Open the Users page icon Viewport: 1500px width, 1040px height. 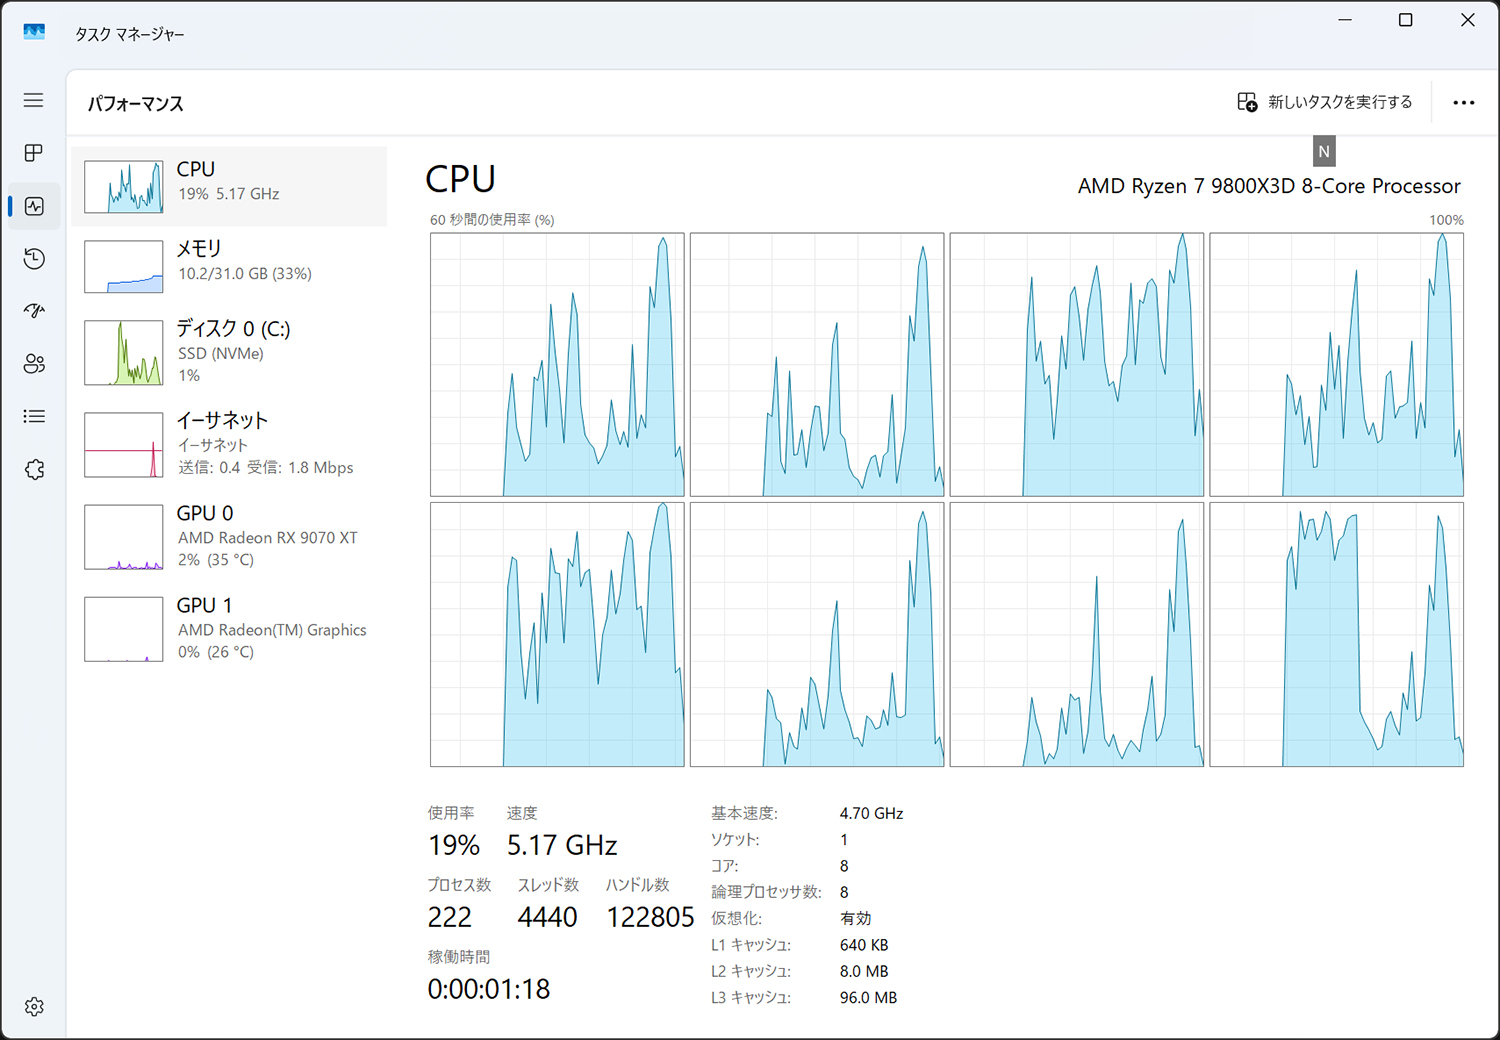click(34, 364)
